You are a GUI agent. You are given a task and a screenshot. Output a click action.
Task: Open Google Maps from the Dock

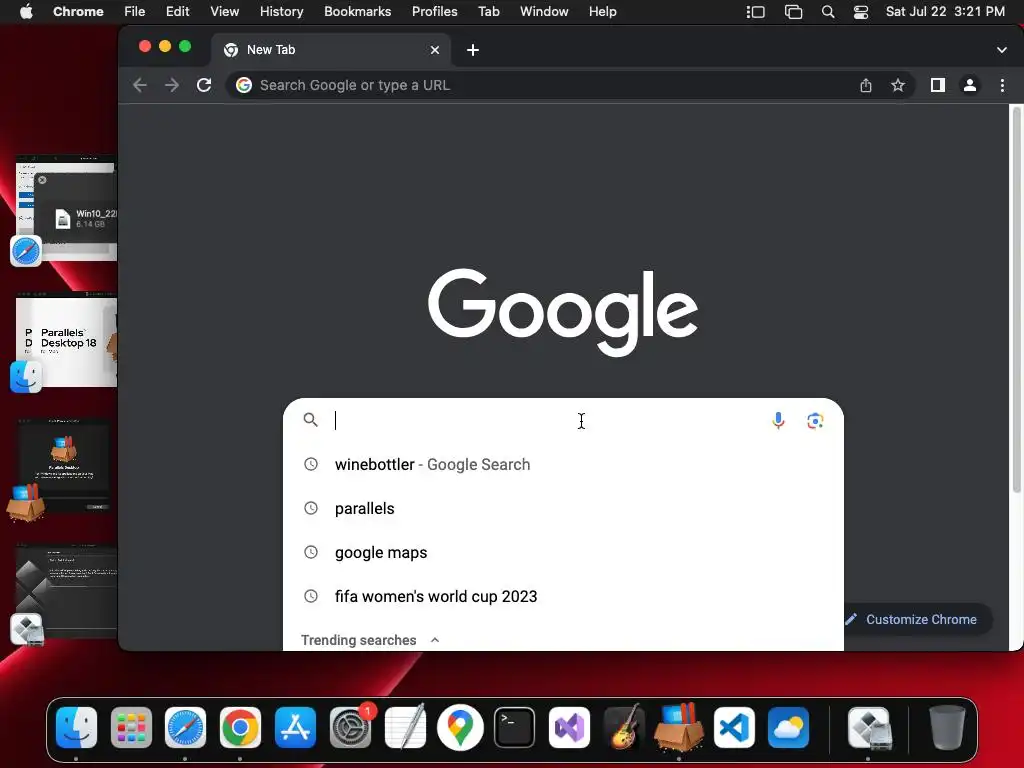coord(460,728)
